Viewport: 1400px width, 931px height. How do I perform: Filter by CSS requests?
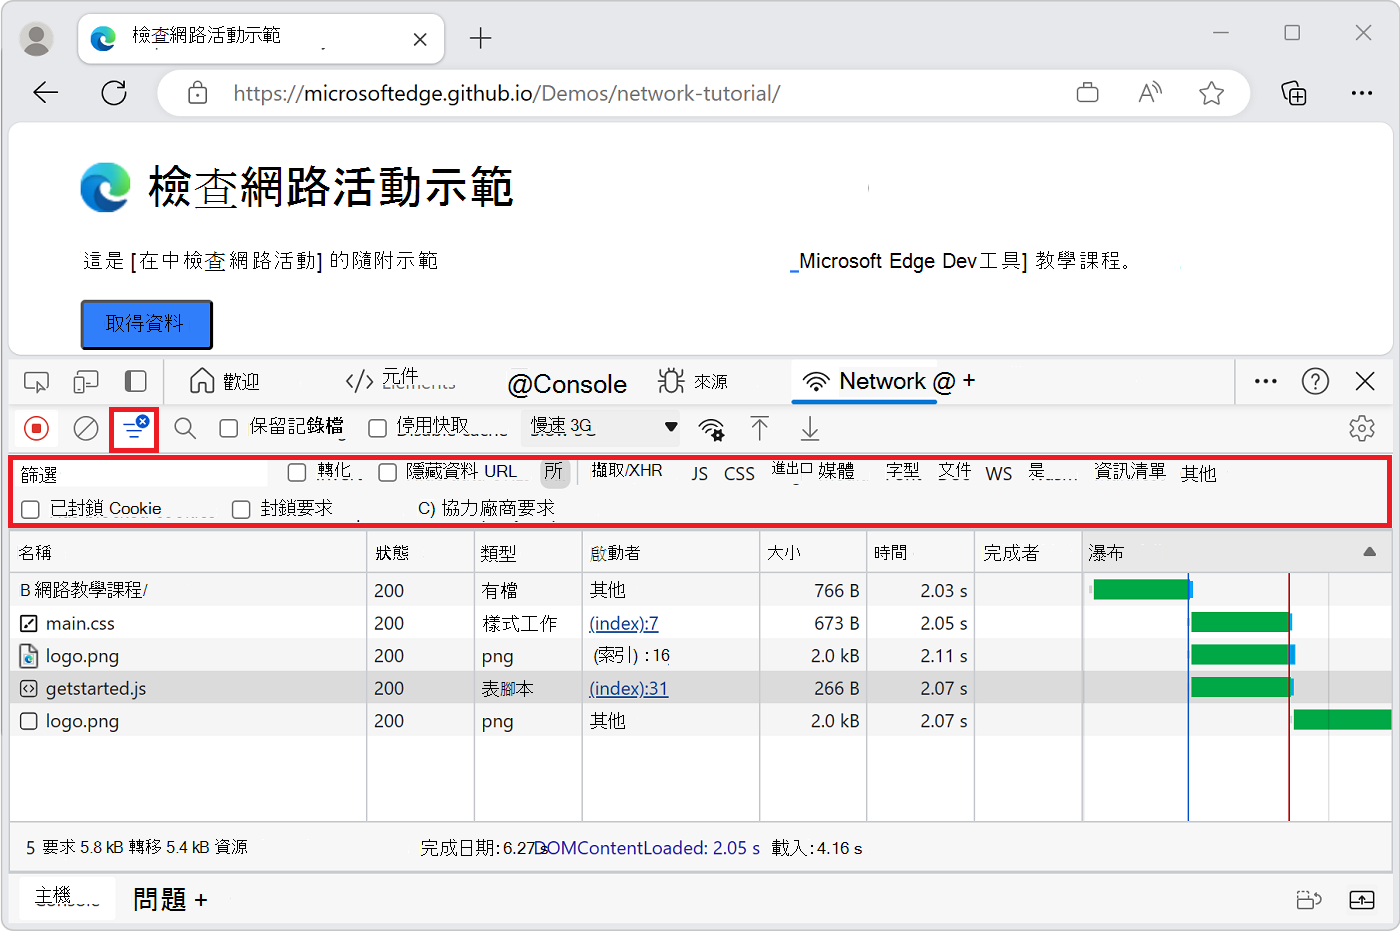pyautogui.click(x=739, y=473)
